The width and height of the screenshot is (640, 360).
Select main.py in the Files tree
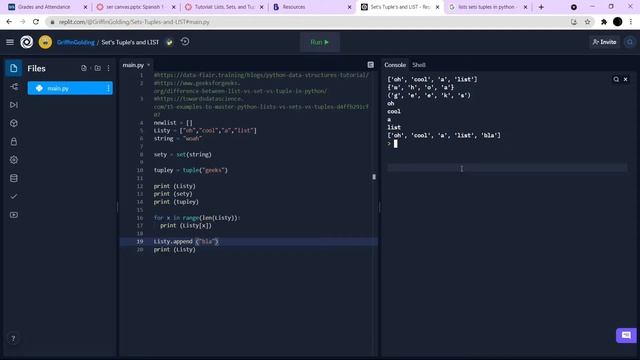tap(70, 88)
